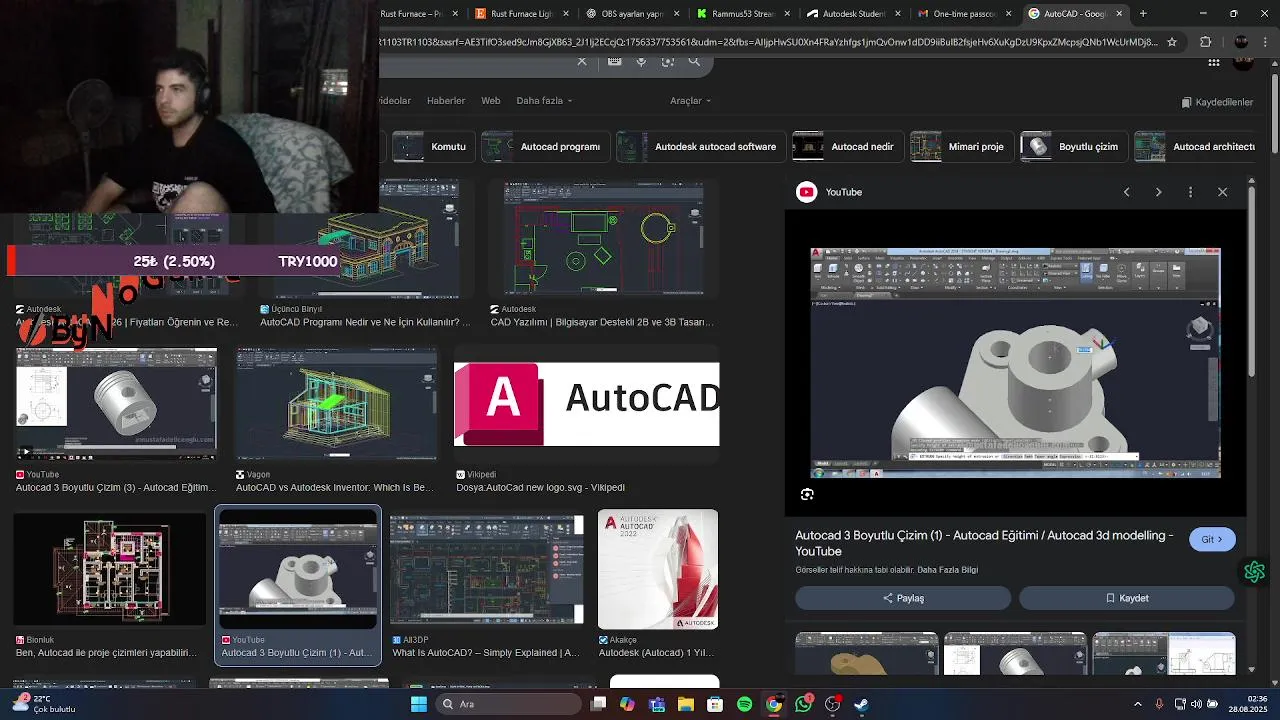This screenshot has width=1280, height=720.
Task: Submit search using the magnifier icon
Action: click(x=694, y=61)
